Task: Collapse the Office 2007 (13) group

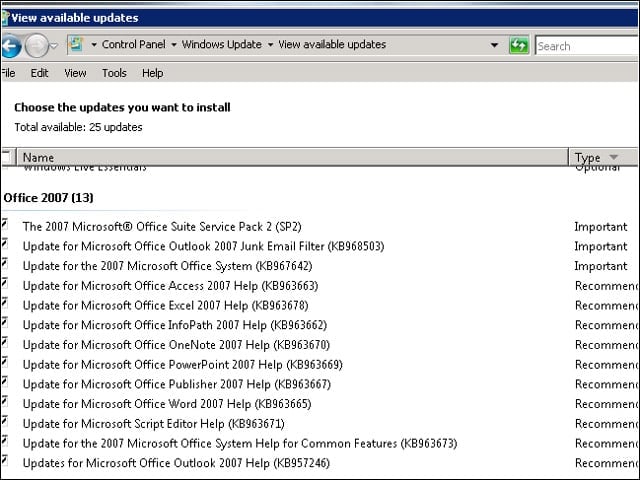Action: [x=48, y=198]
